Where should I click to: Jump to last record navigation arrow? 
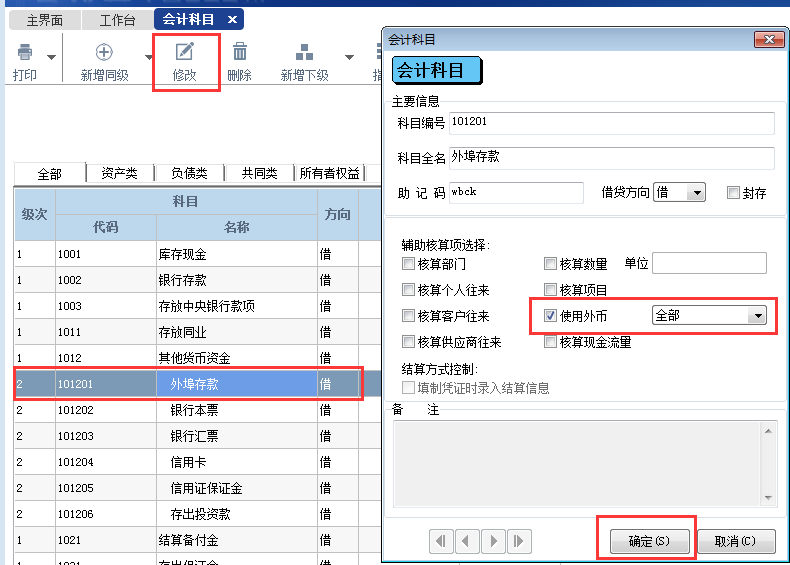(x=517, y=541)
